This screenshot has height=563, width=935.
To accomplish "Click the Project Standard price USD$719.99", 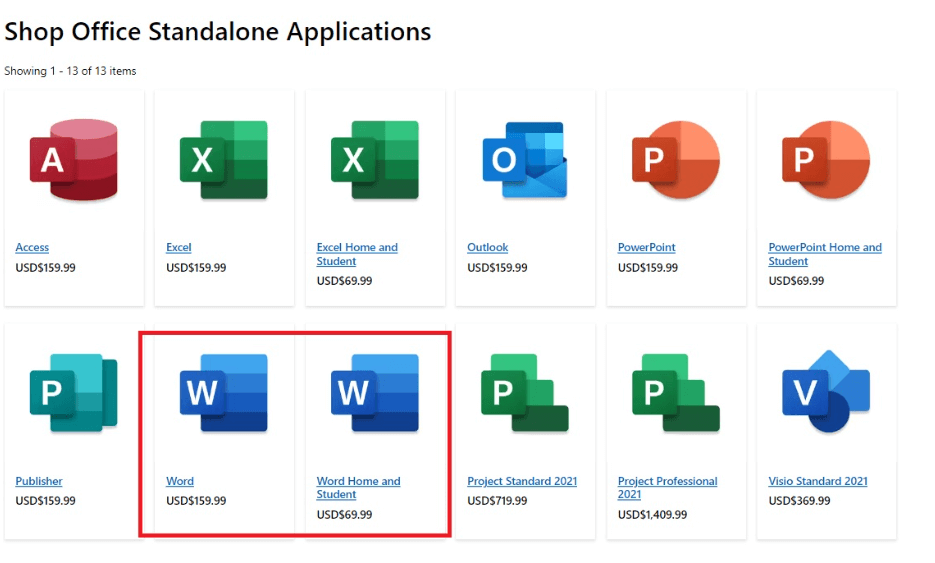I will pos(497,501).
